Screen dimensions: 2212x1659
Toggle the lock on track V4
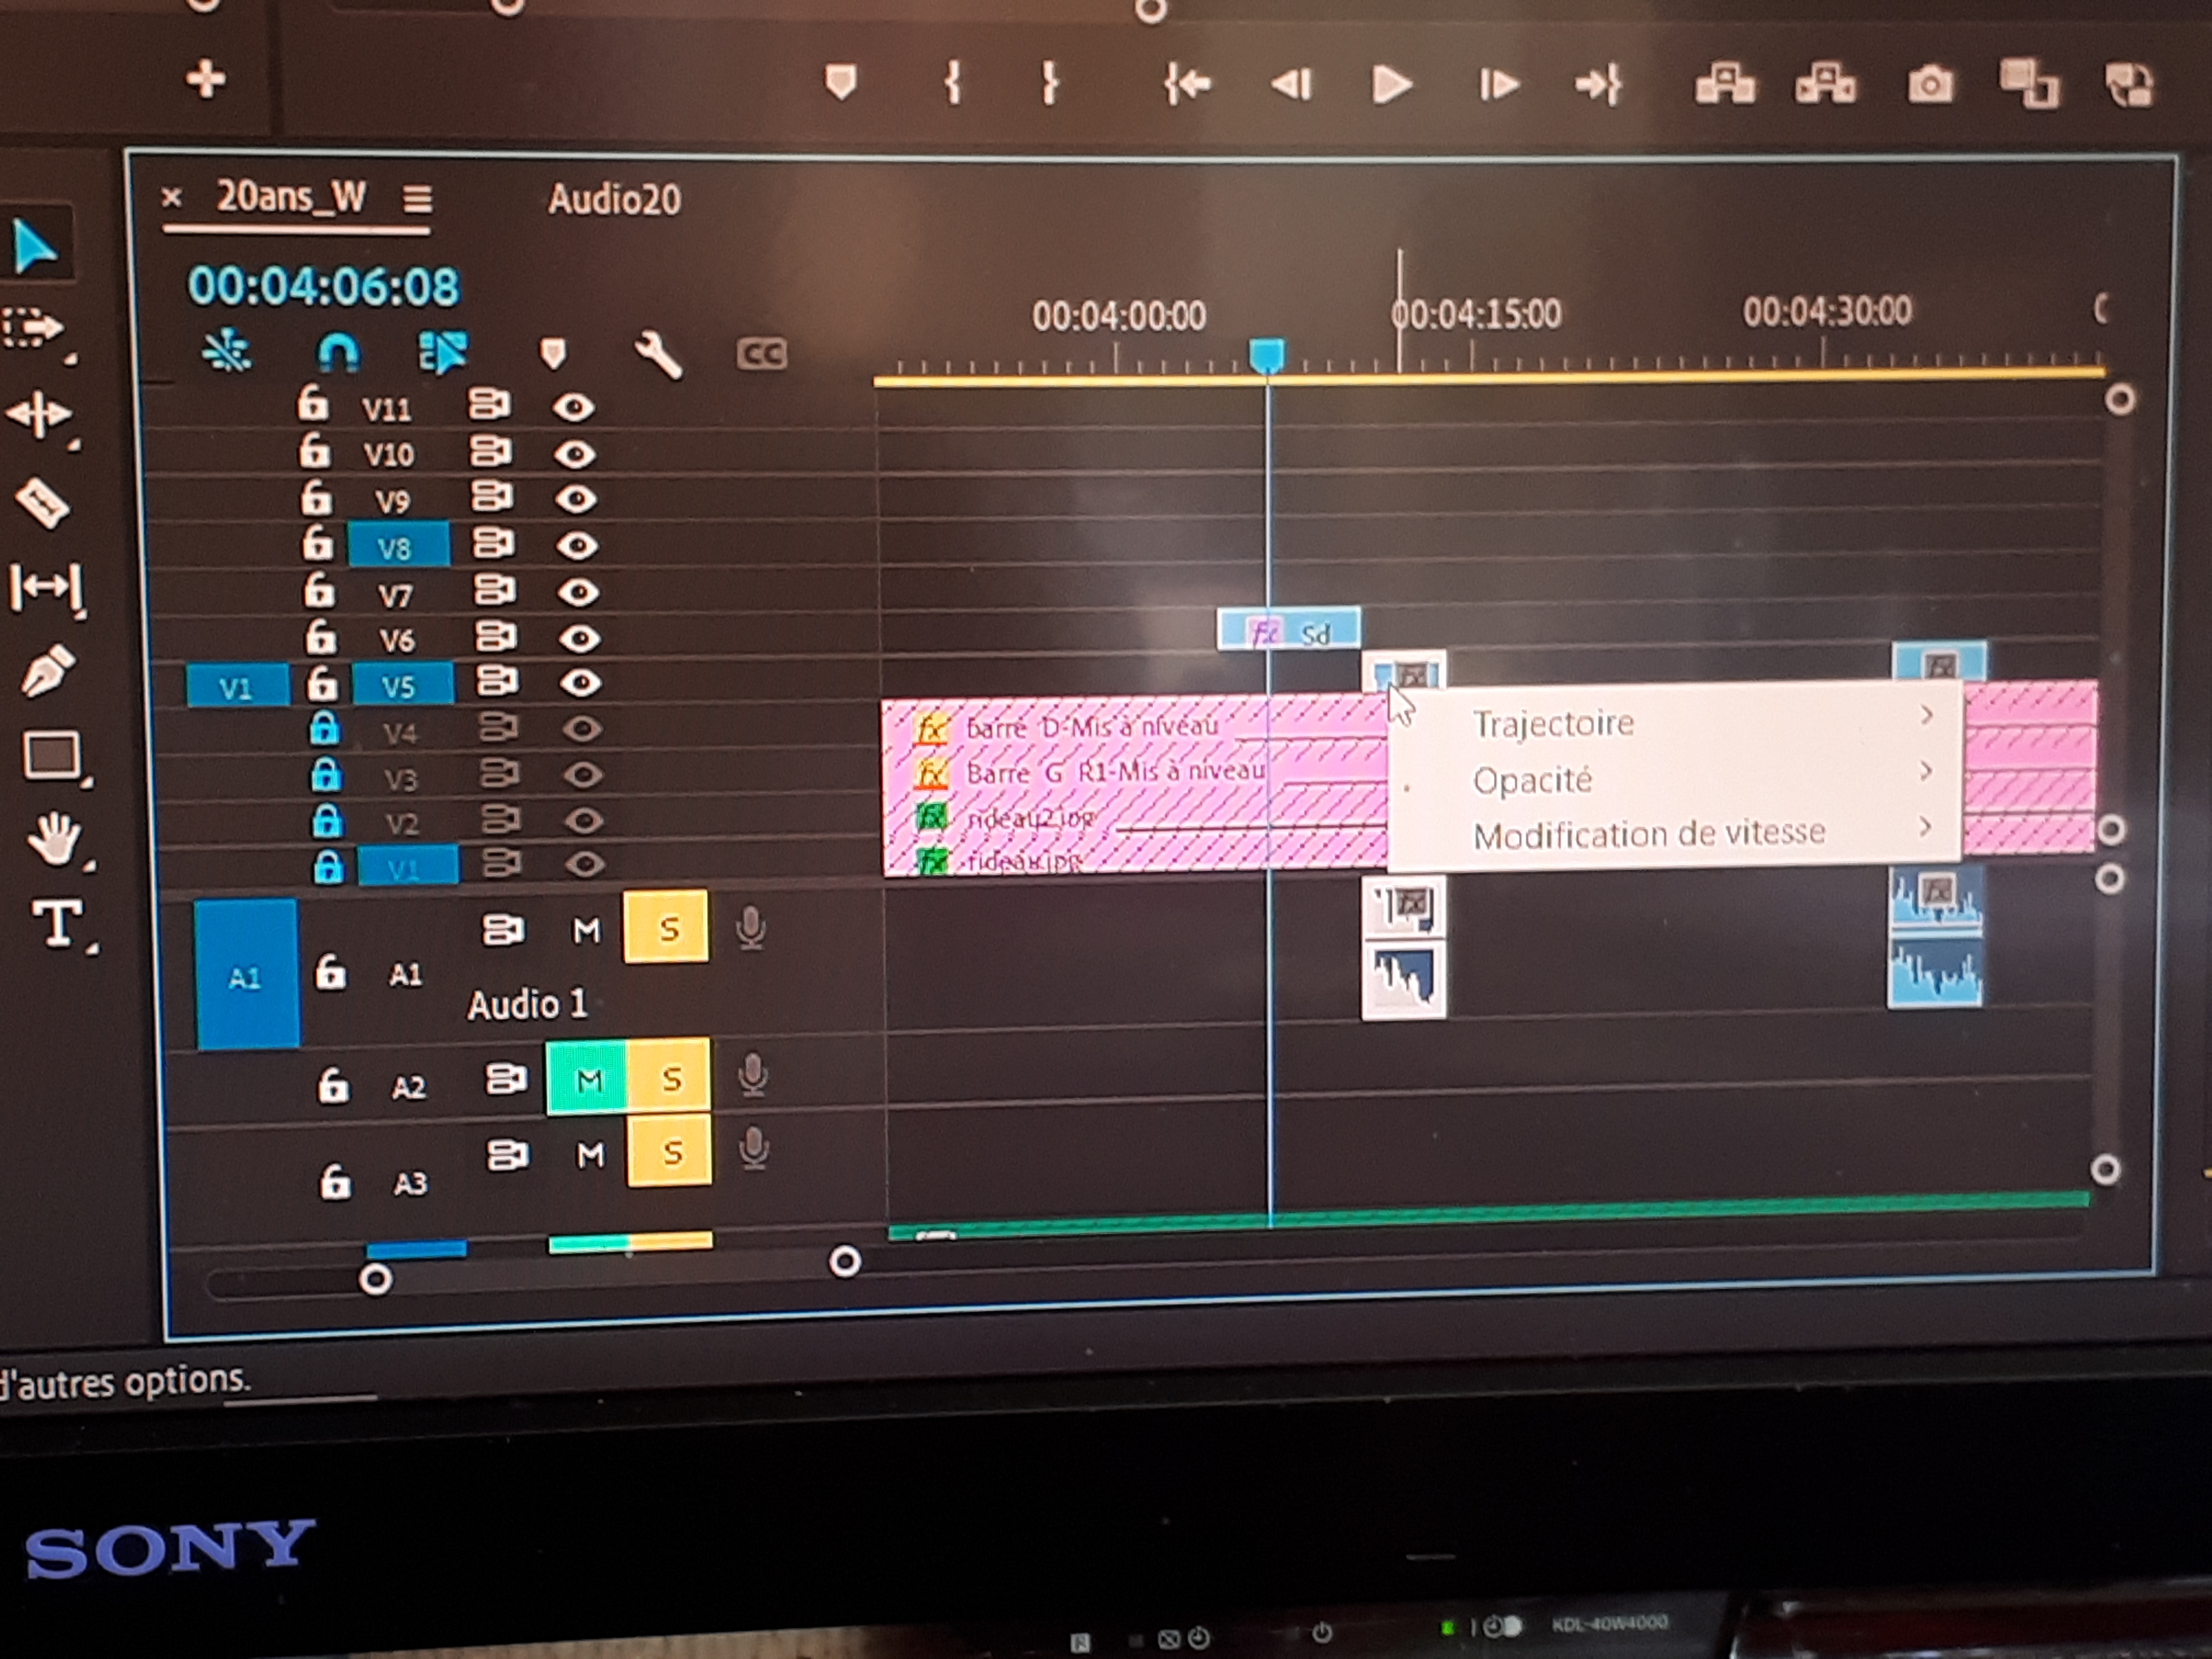click(x=324, y=729)
